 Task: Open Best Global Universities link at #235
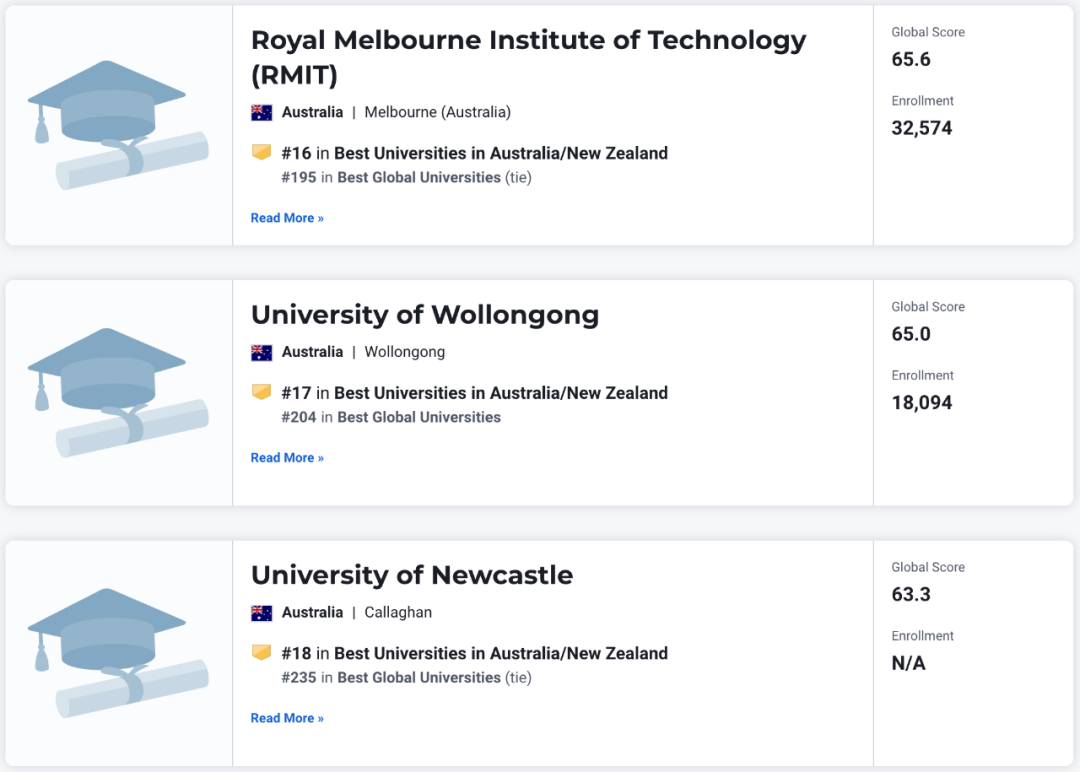click(419, 678)
